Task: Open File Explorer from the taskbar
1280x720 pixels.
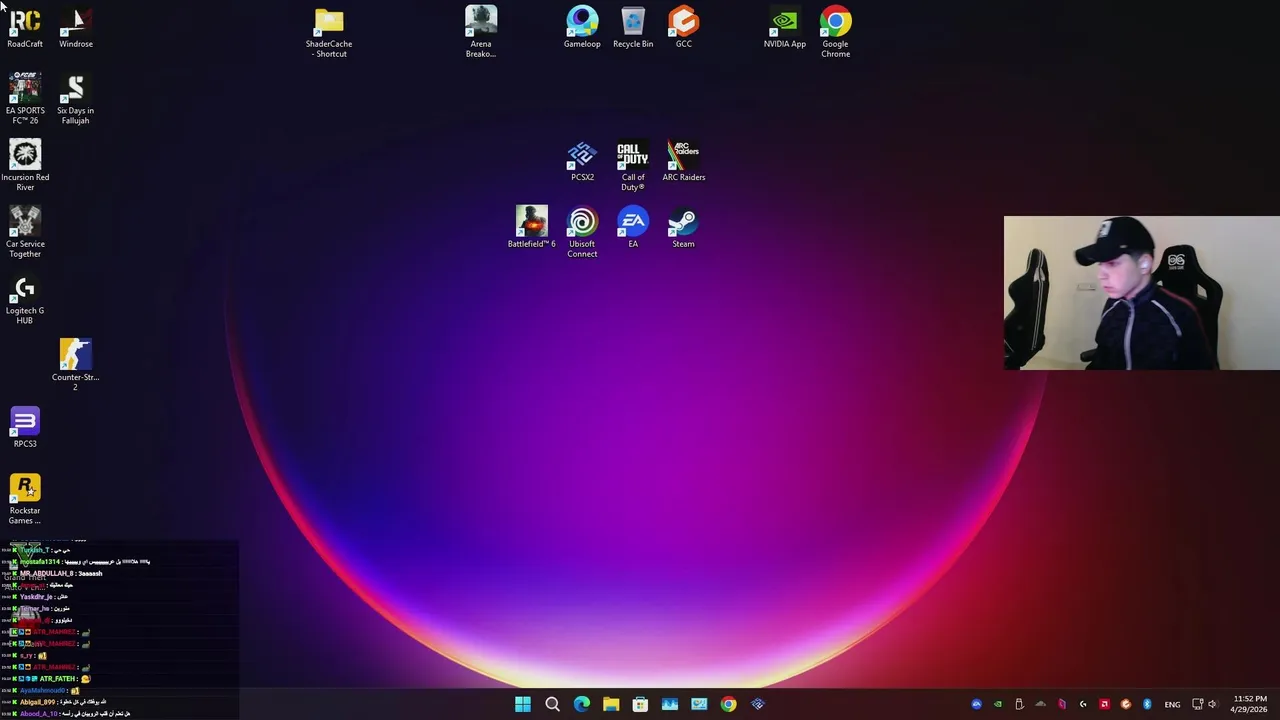Action: tap(611, 704)
